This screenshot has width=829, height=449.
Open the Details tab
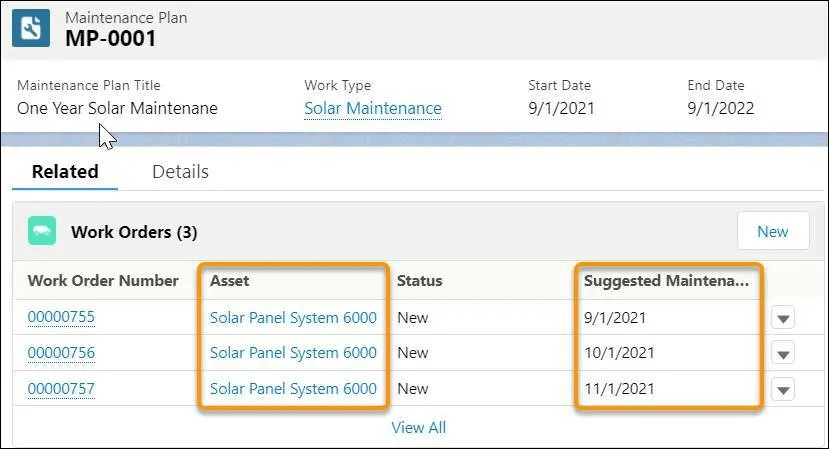coord(180,172)
